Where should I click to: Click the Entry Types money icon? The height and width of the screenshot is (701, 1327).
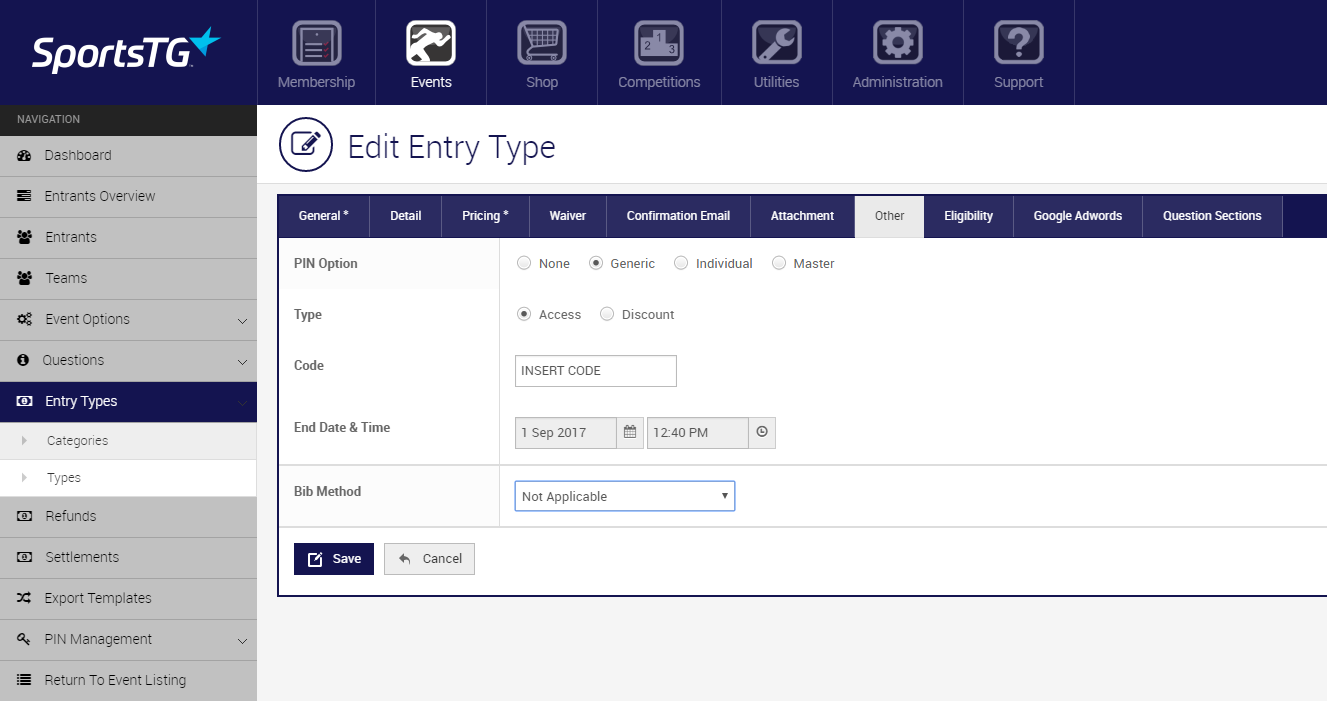click(24, 401)
